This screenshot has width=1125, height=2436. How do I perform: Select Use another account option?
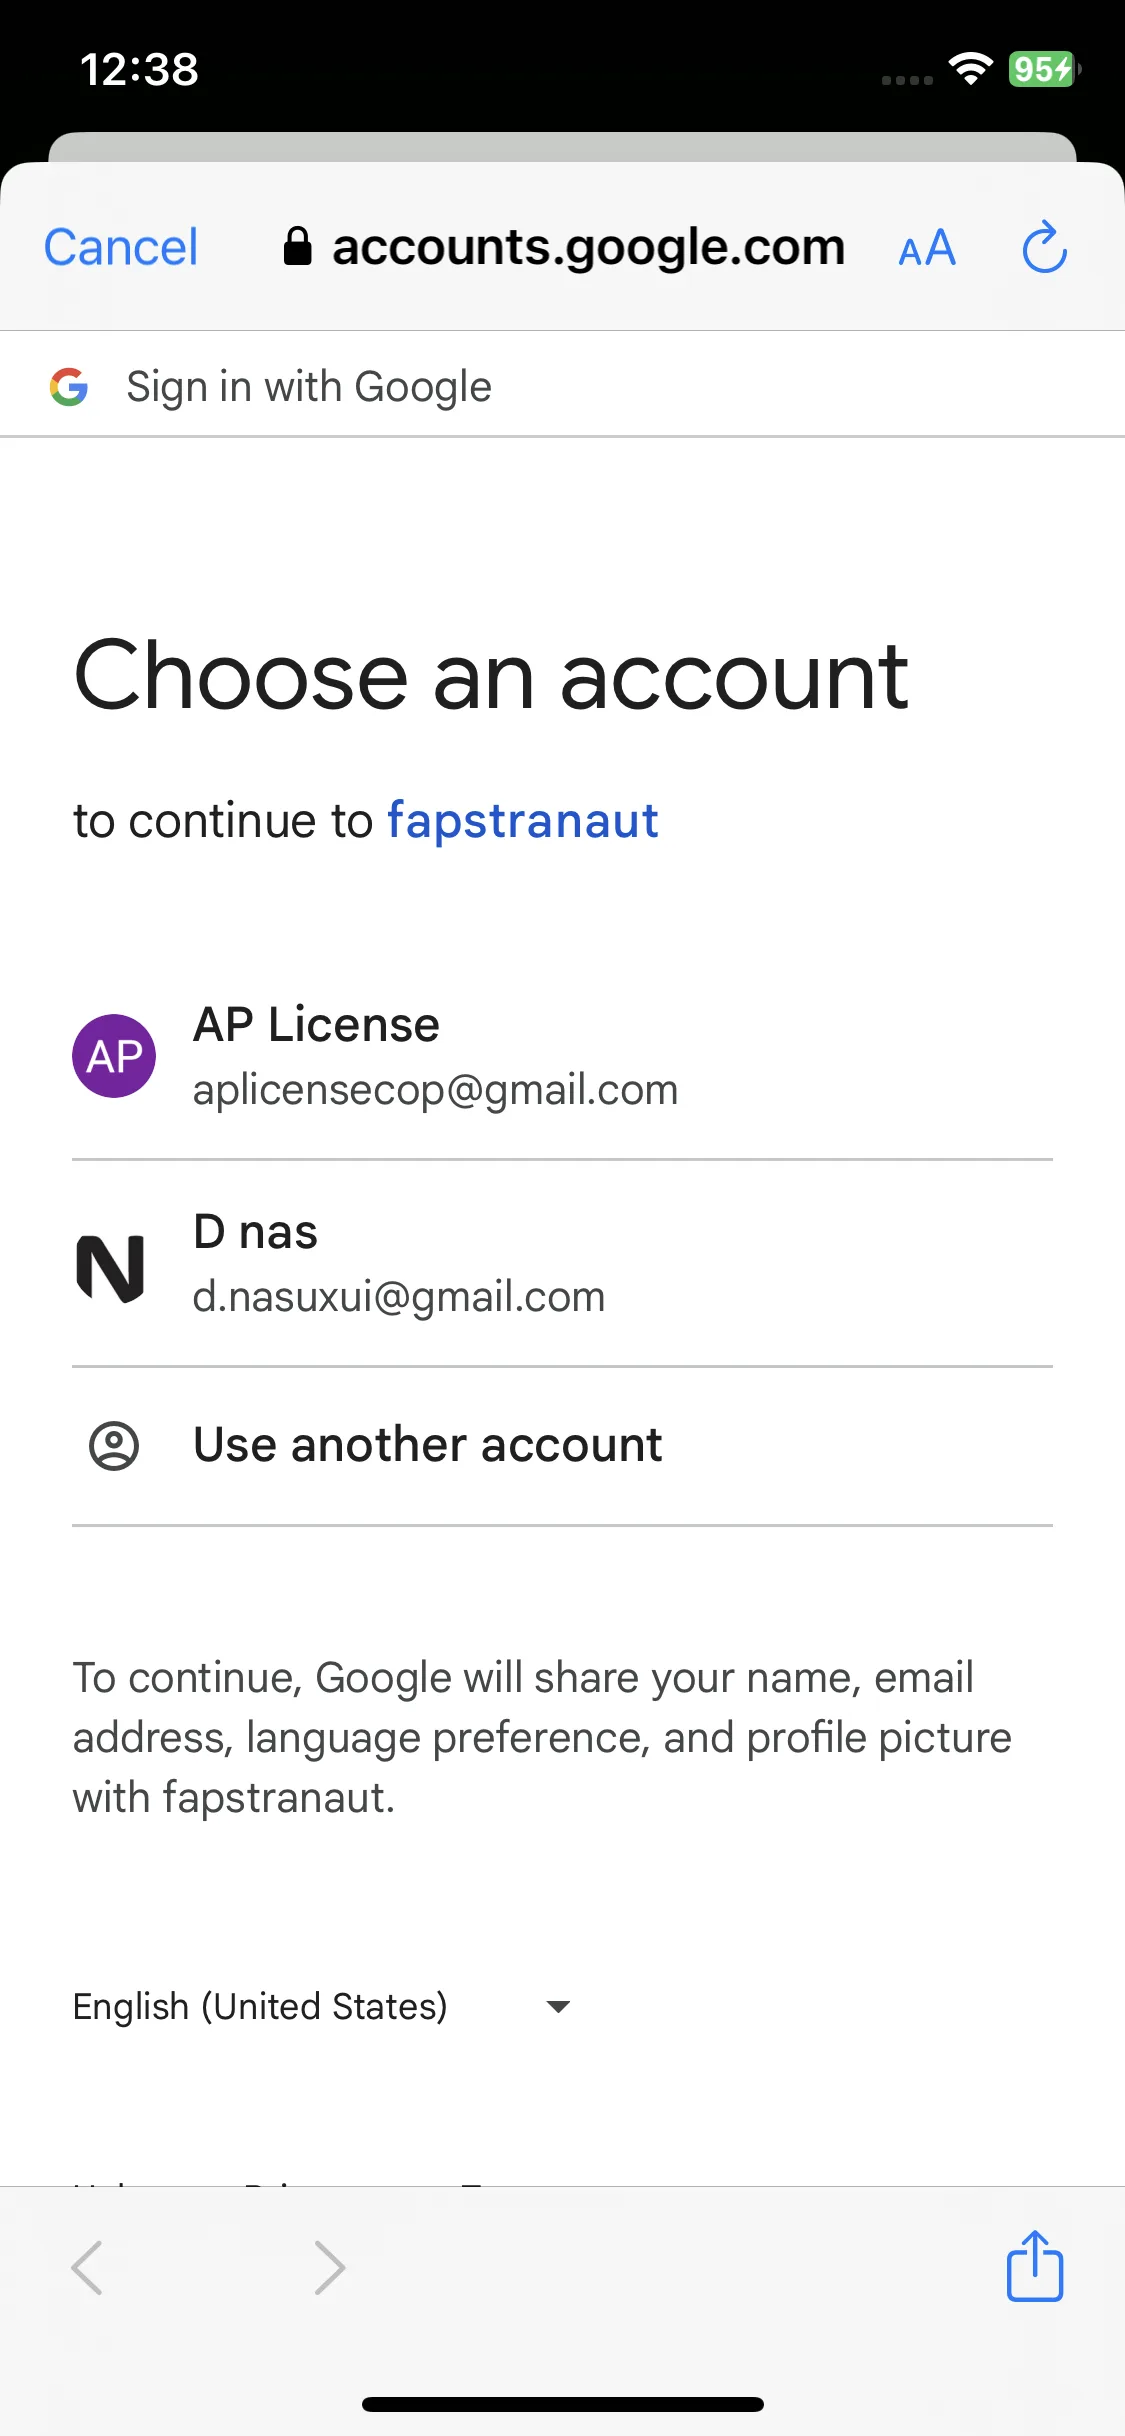click(562, 1446)
